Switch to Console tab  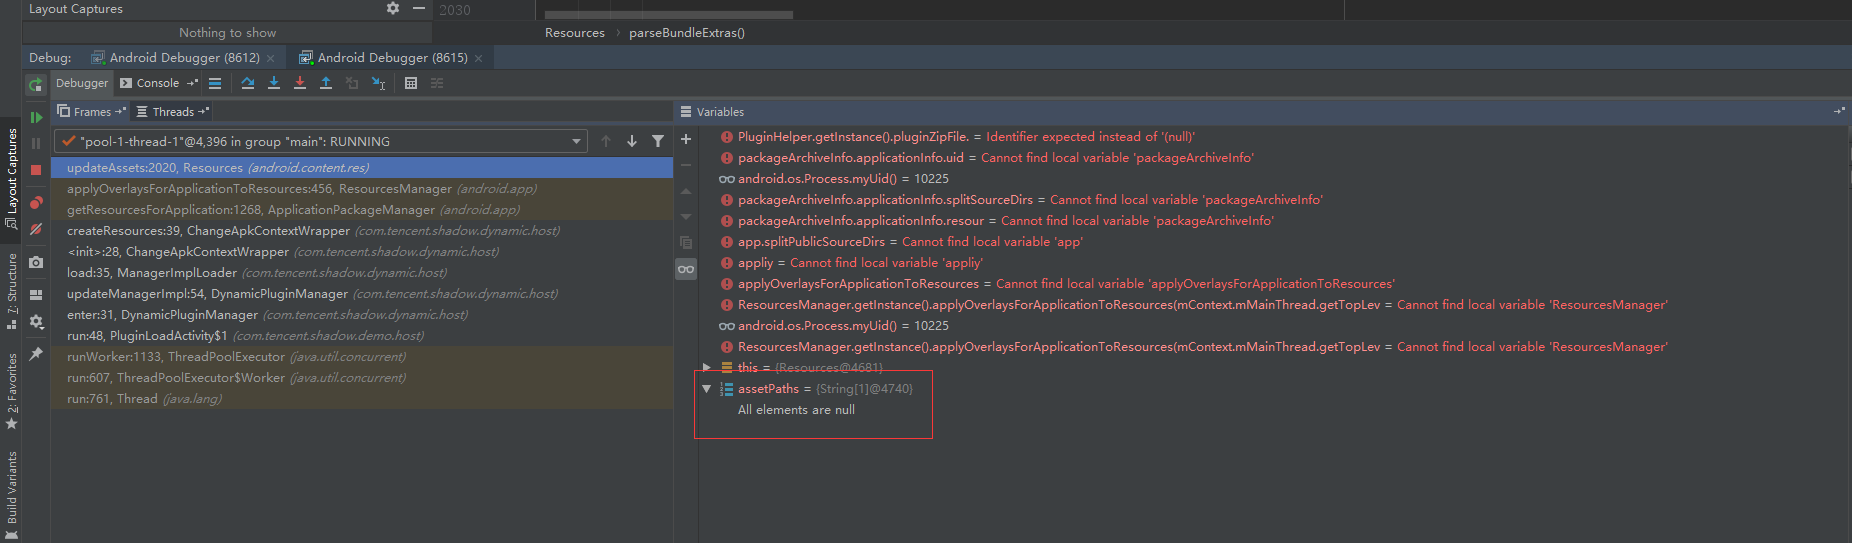(x=158, y=83)
